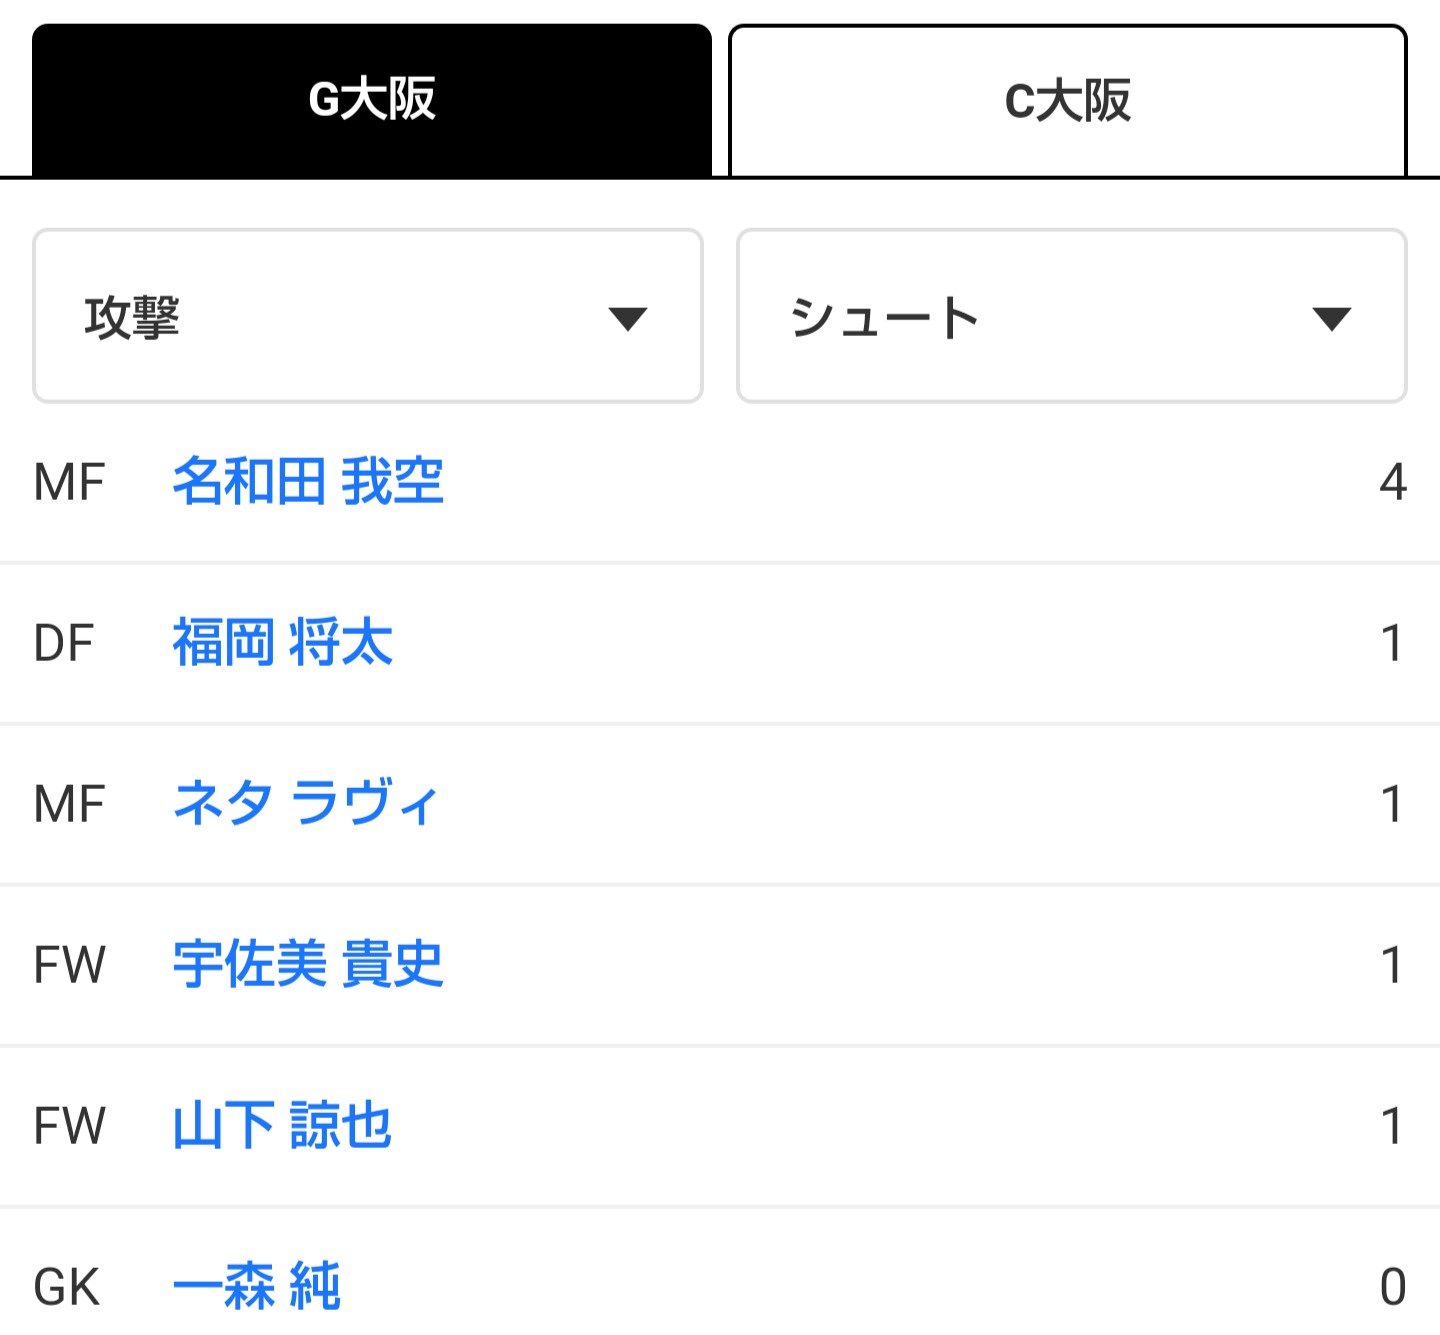This screenshot has width=1440, height=1335.
Task: Click the arrow icon in 攻撃 dropdown
Action: pyautogui.click(x=628, y=319)
